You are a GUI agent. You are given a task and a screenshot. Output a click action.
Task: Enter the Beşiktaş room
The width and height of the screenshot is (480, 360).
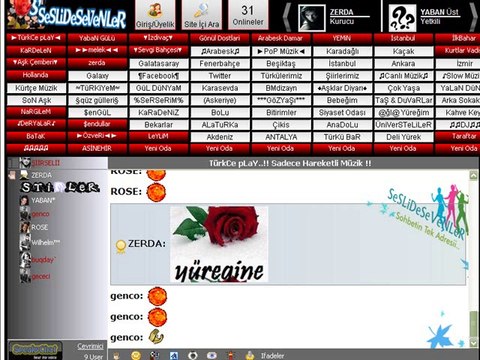tap(281, 63)
